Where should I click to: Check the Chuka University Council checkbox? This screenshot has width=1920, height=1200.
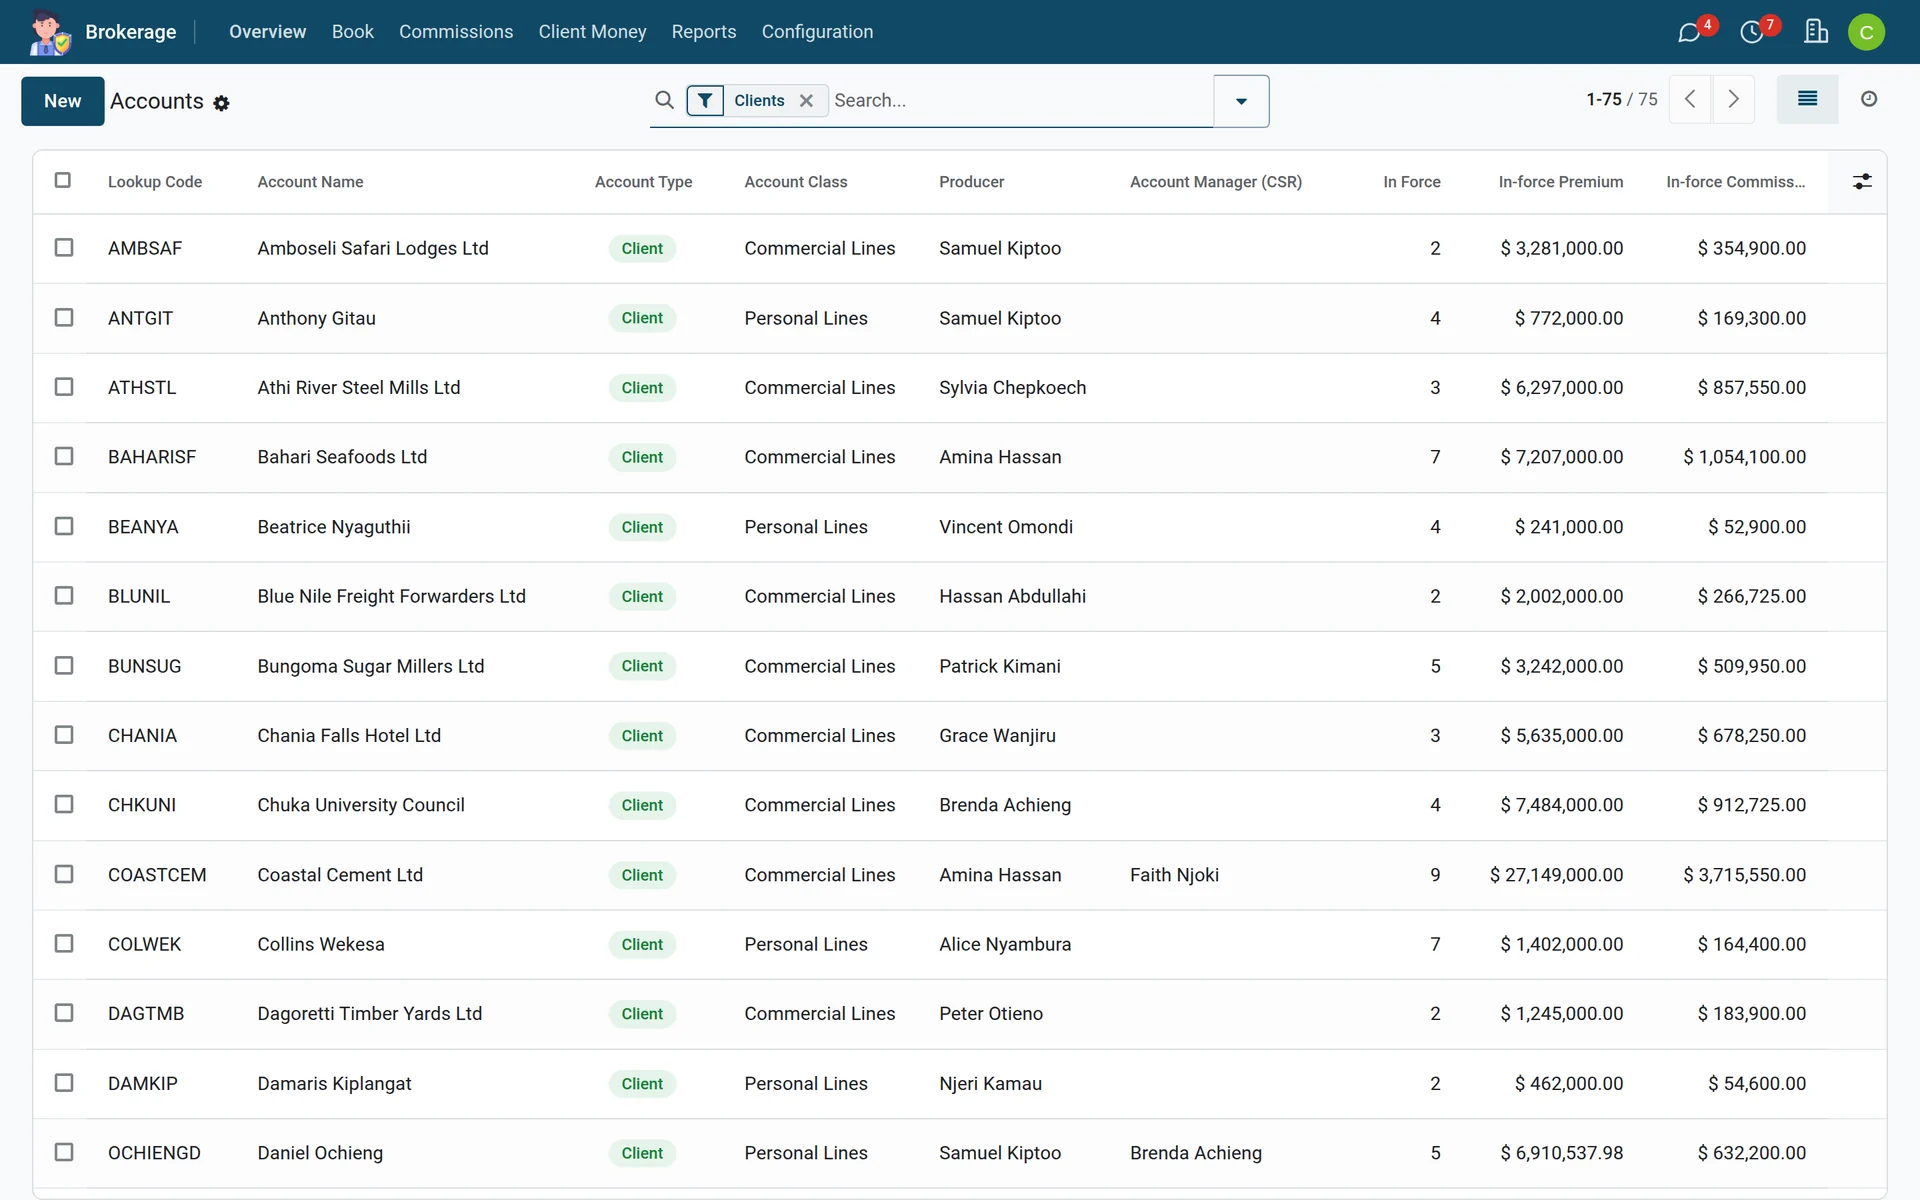(x=64, y=804)
